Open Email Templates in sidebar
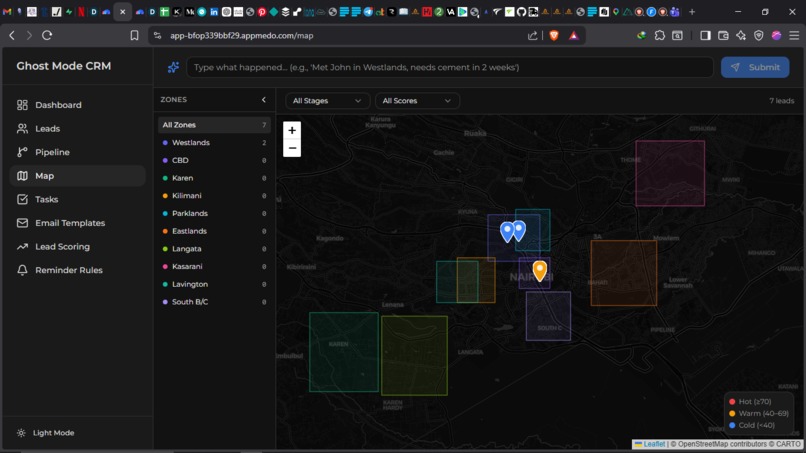 (77, 223)
